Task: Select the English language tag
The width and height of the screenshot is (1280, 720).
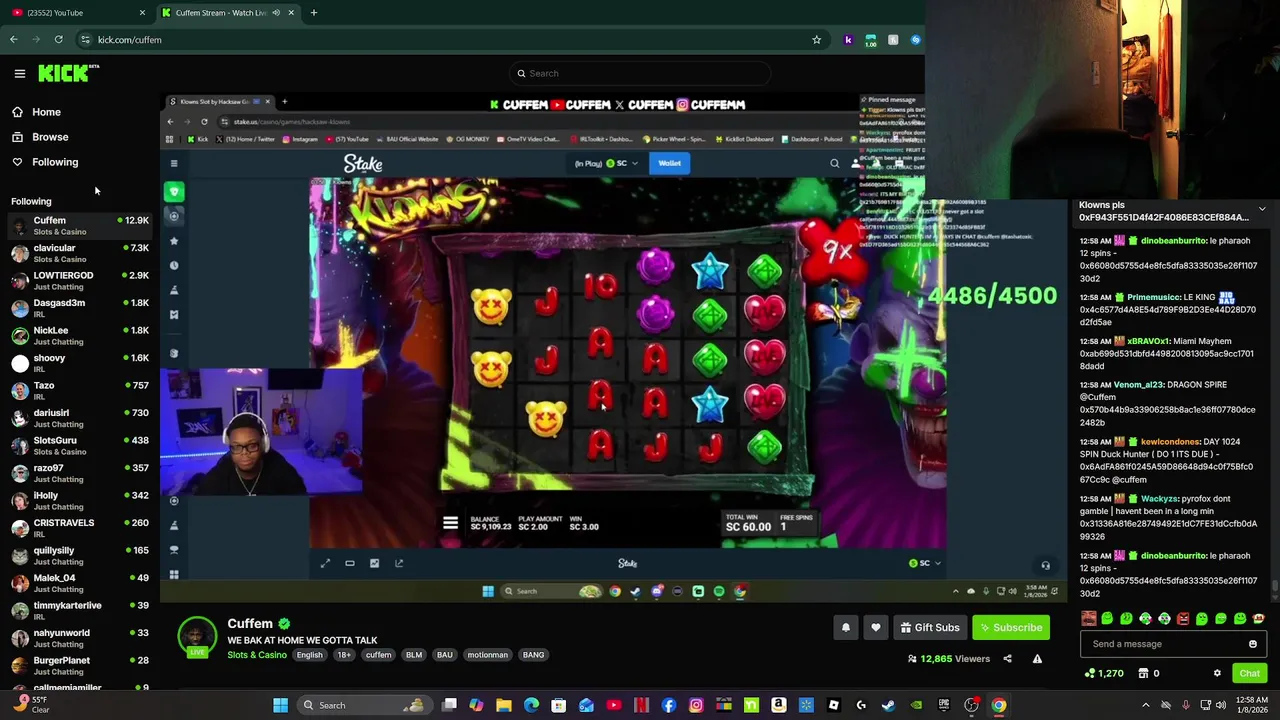Action: (309, 655)
